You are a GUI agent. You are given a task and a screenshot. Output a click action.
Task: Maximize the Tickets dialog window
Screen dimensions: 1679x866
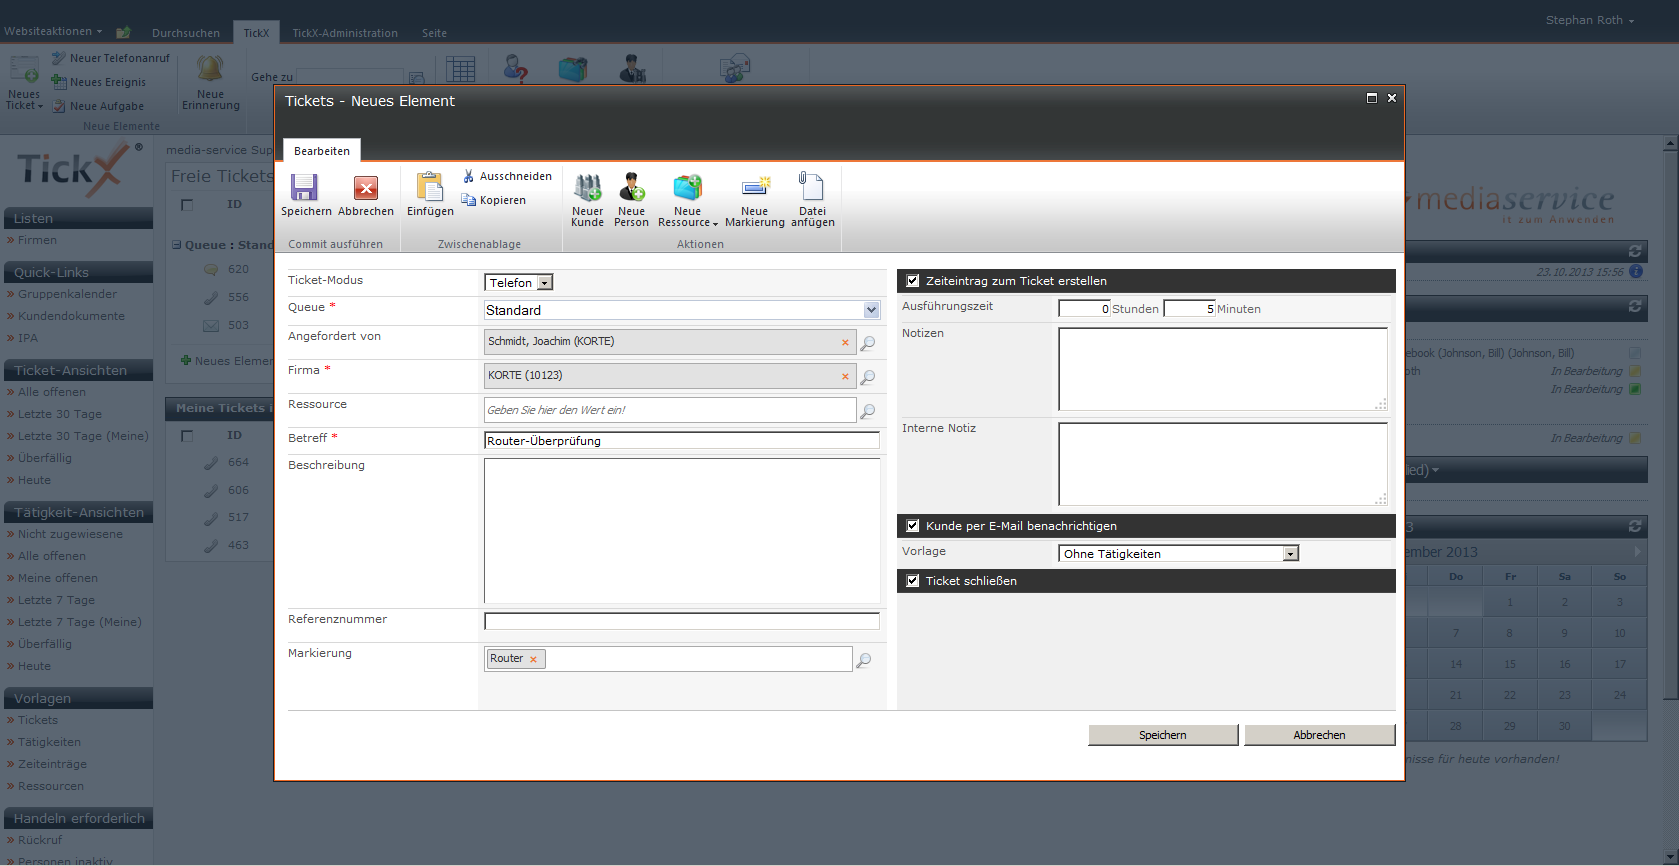[x=1372, y=98]
